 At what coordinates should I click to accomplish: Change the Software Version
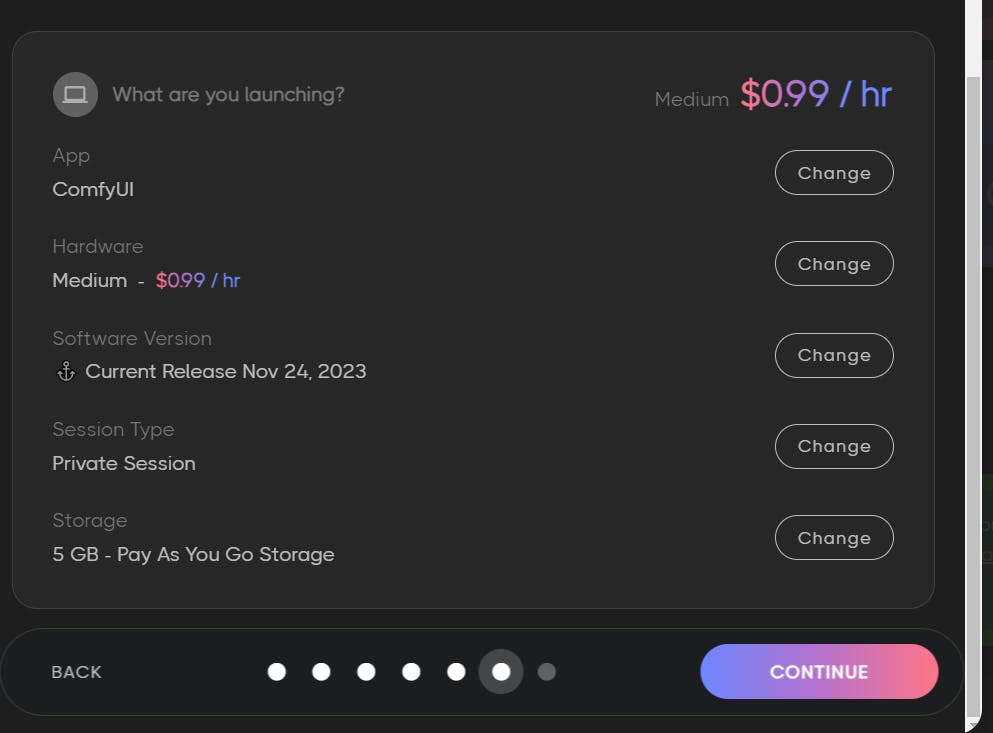833,355
